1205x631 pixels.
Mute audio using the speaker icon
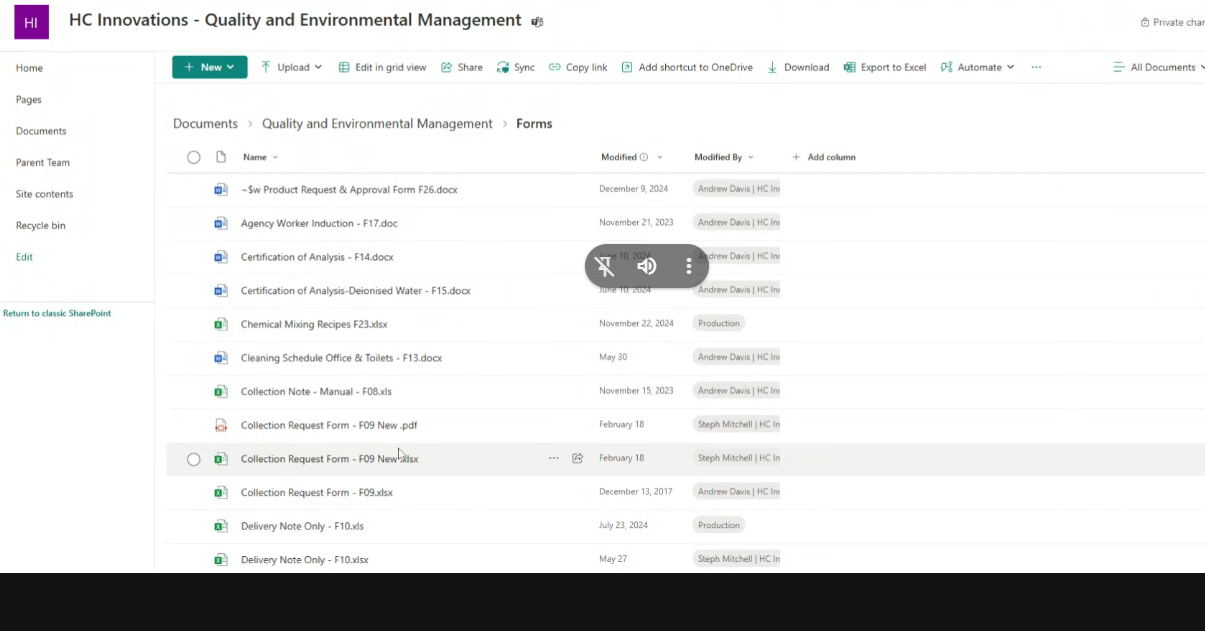(647, 266)
